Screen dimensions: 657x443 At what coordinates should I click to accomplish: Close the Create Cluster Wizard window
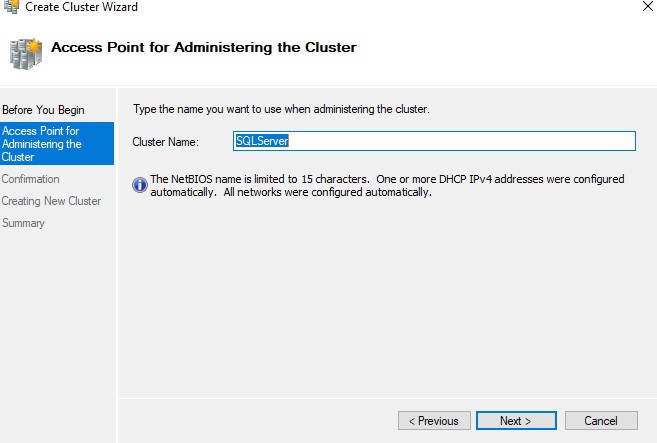click(647, 6)
